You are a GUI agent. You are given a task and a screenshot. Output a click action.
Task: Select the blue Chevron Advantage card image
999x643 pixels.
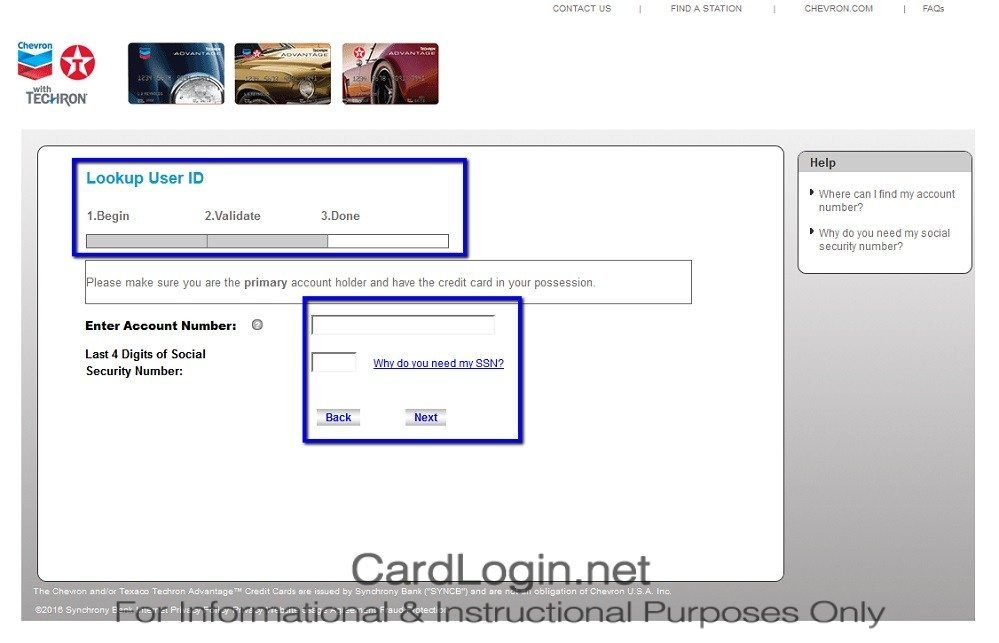(x=176, y=74)
